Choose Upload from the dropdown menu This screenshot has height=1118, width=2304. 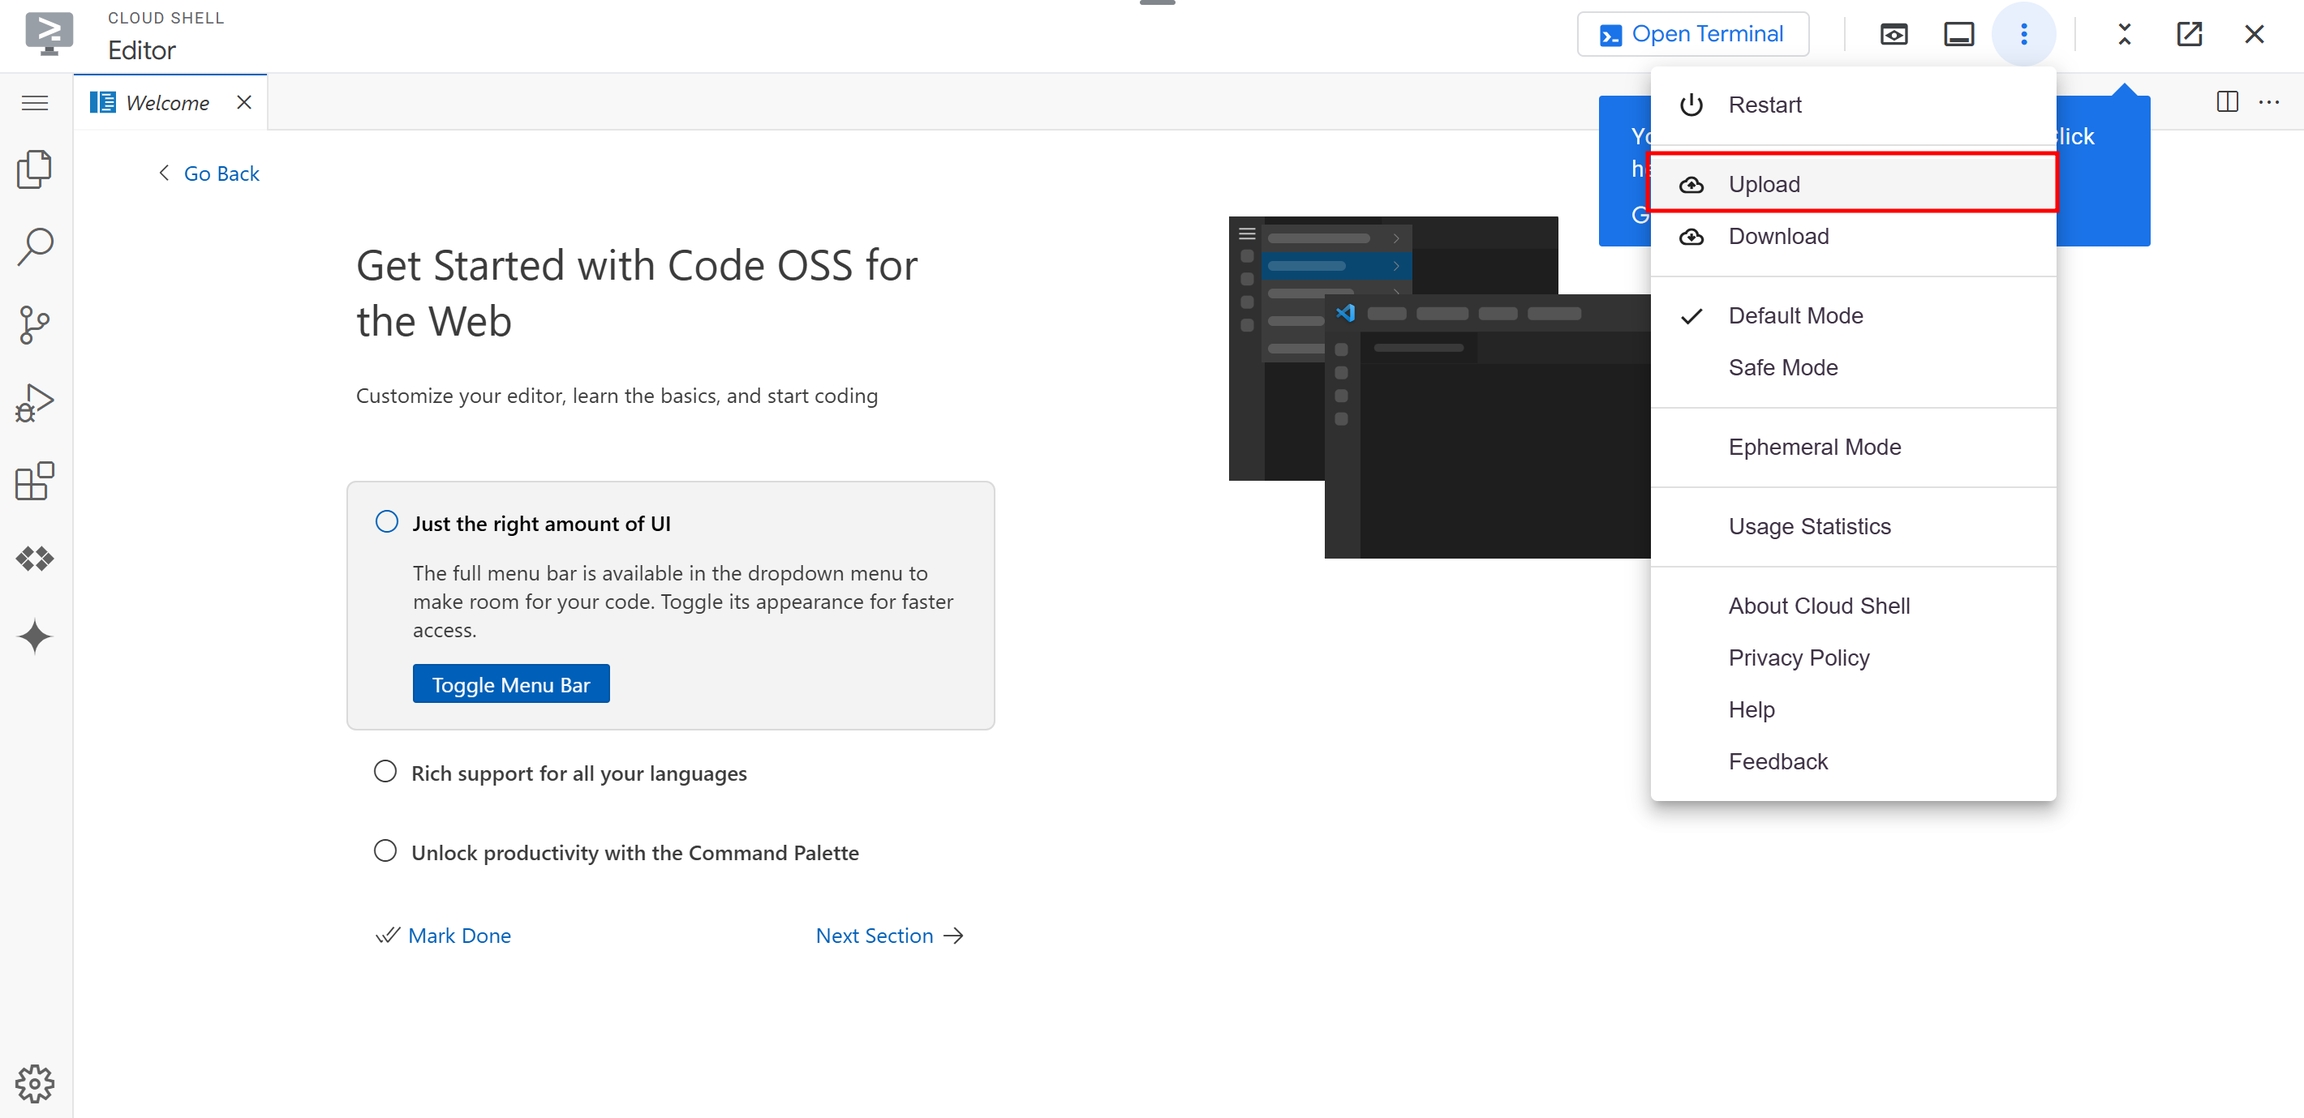(1763, 184)
